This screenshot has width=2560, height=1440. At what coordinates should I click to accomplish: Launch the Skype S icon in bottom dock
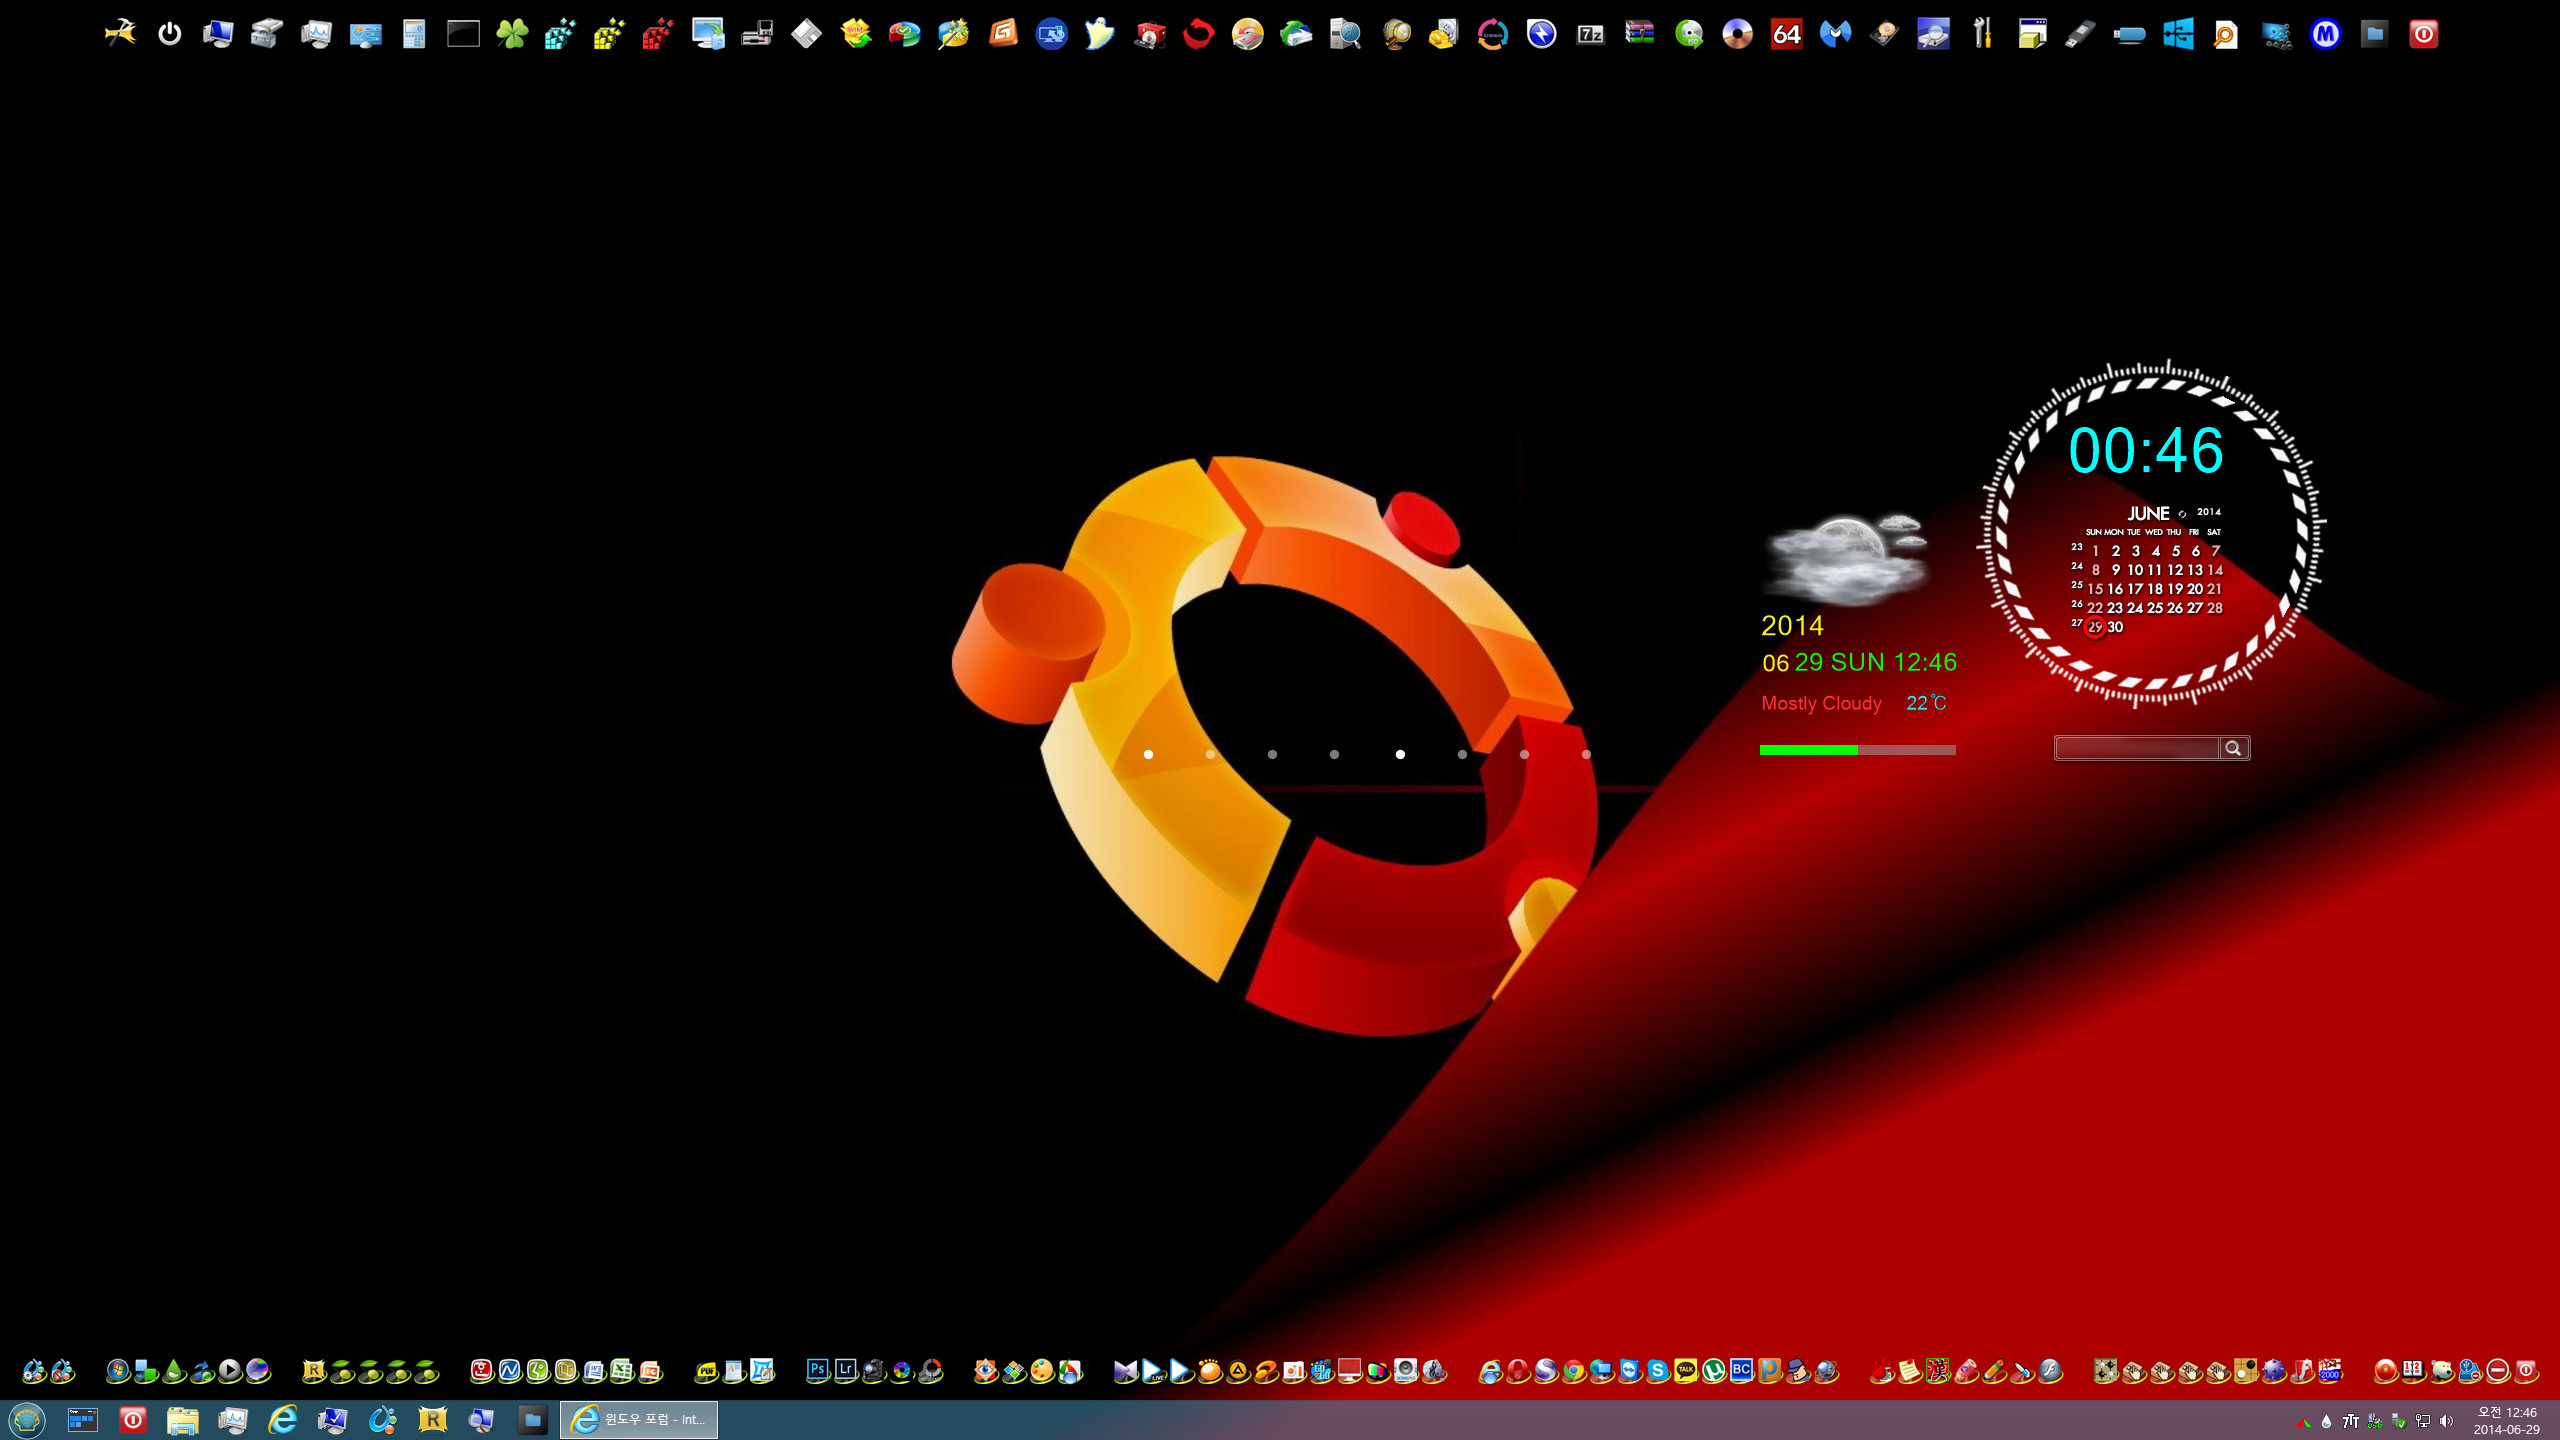coord(1657,1370)
